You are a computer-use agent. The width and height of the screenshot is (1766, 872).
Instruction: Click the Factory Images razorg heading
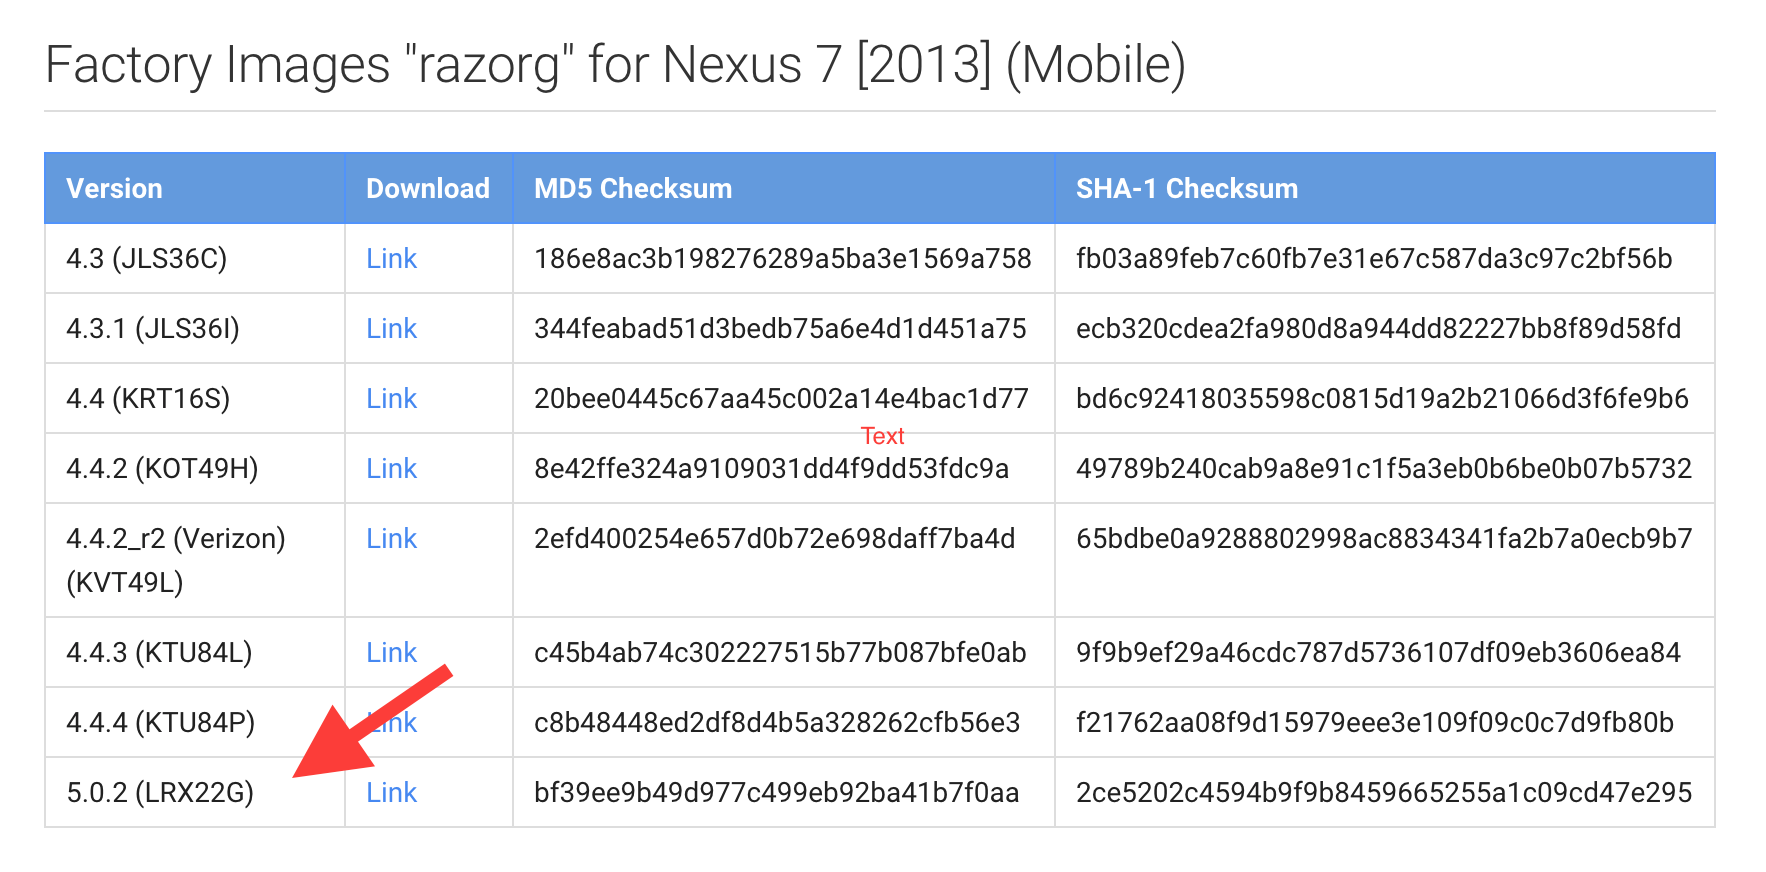coord(616,65)
